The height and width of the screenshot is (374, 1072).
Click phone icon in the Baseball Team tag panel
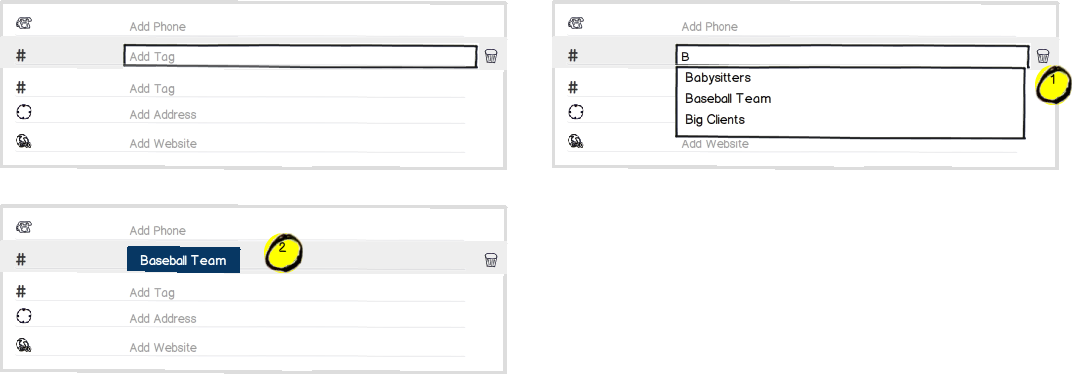[24, 227]
